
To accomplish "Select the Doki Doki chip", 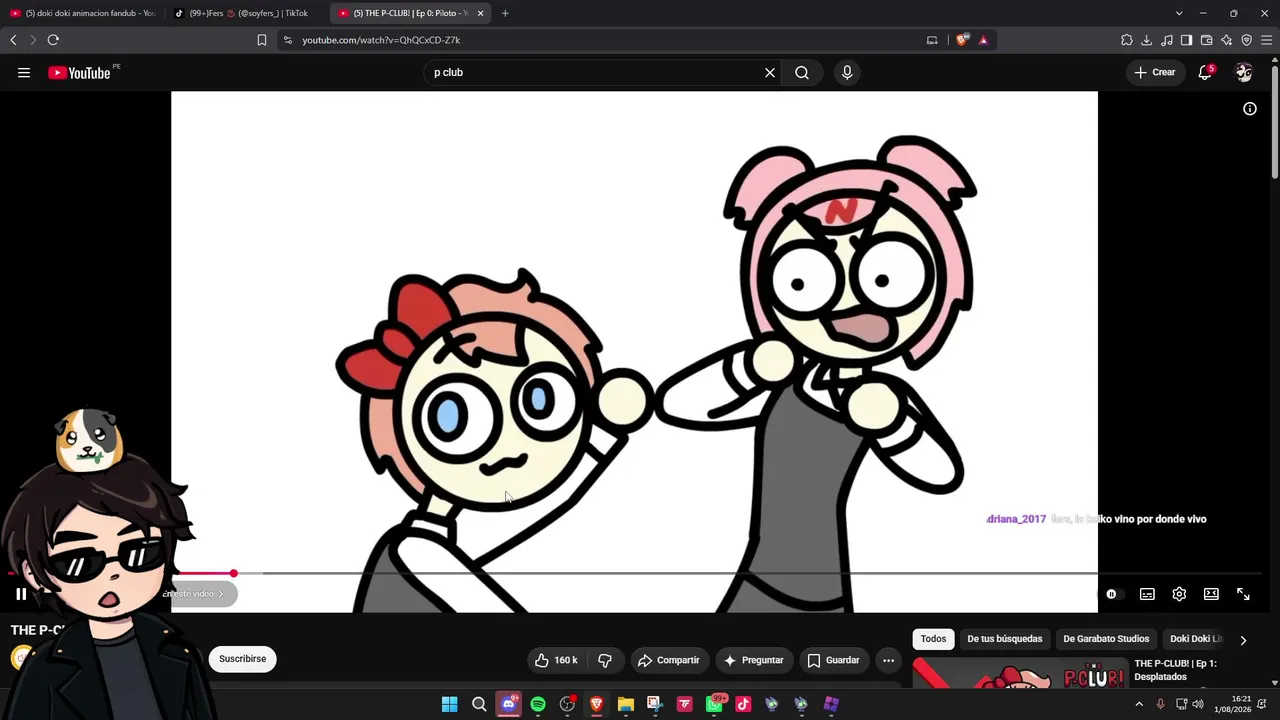I will coord(1196,639).
